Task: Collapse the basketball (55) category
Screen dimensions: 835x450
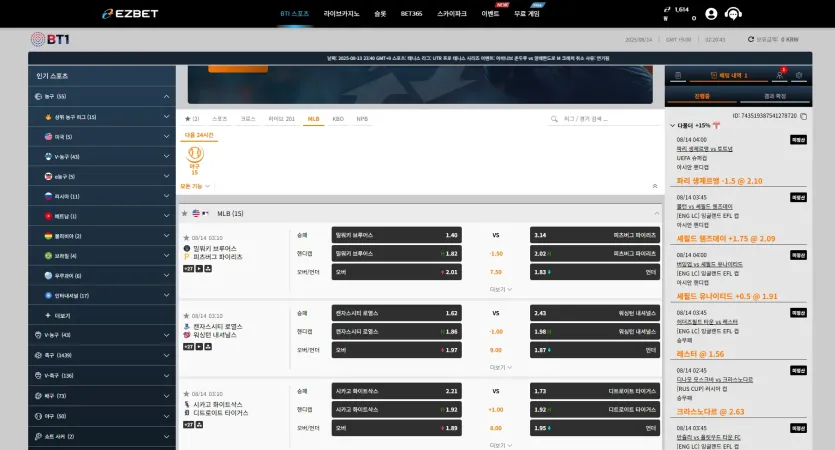Action: 102,96
